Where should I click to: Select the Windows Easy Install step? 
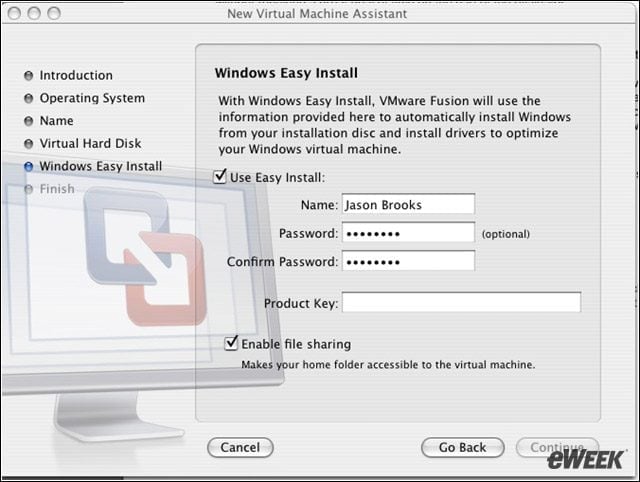100,167
